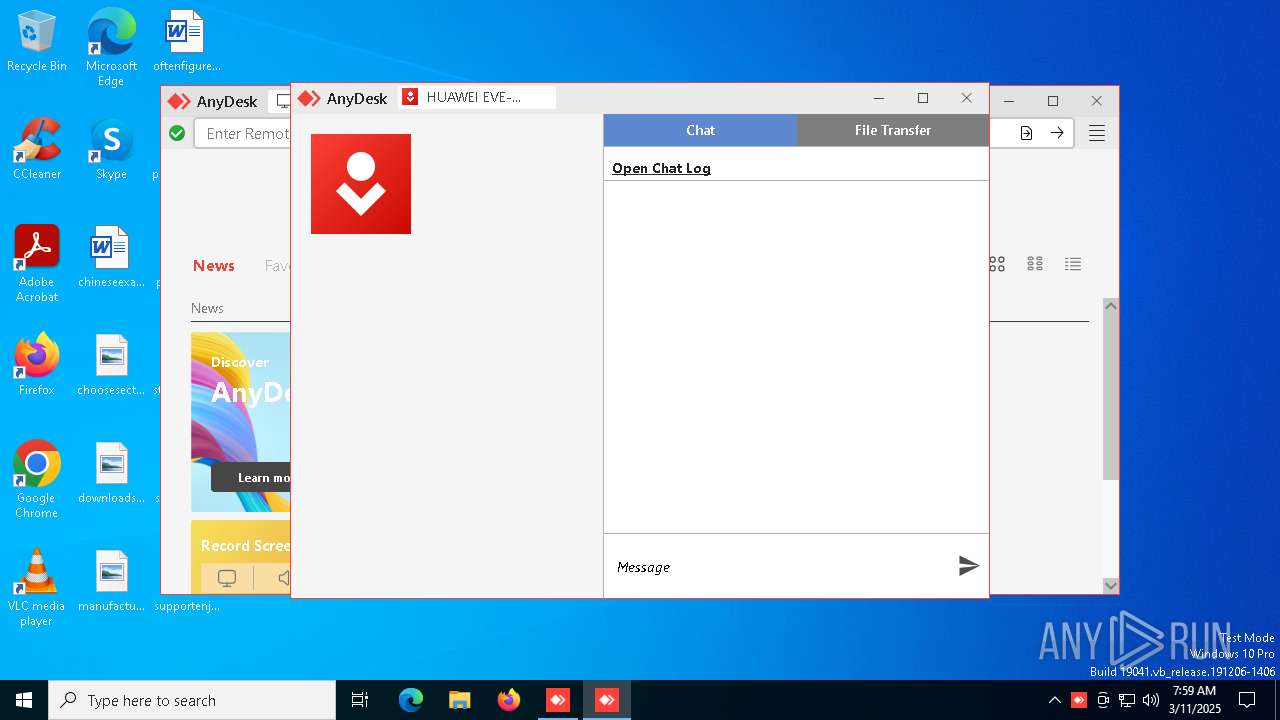Send the chat message with arrow icon
The image size is (1280, 720).
coord(968,566)
